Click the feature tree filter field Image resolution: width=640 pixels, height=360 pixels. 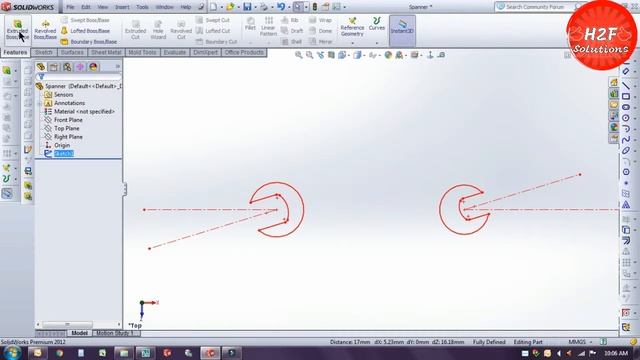pyautogui.click(x=79, y=77)
